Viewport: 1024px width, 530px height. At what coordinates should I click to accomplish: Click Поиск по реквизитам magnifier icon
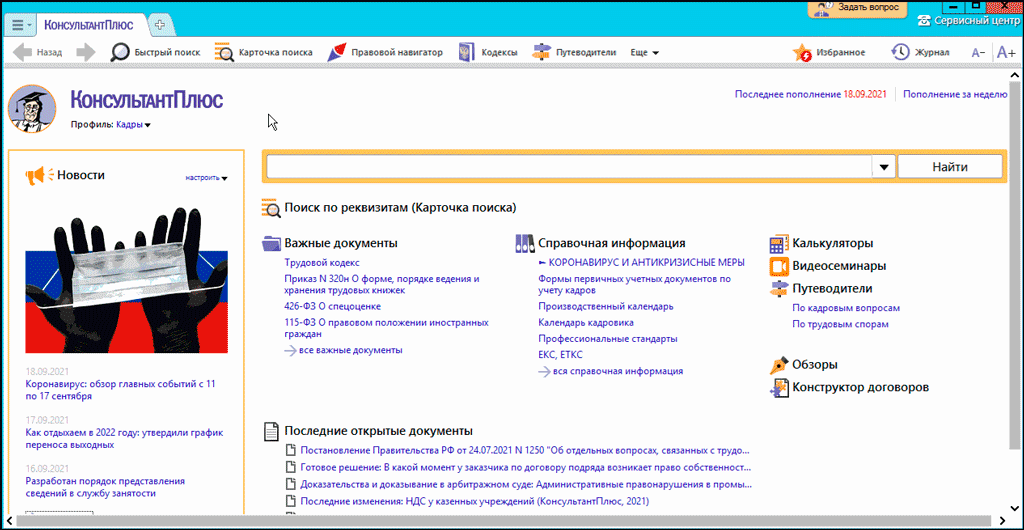(271, 208)
